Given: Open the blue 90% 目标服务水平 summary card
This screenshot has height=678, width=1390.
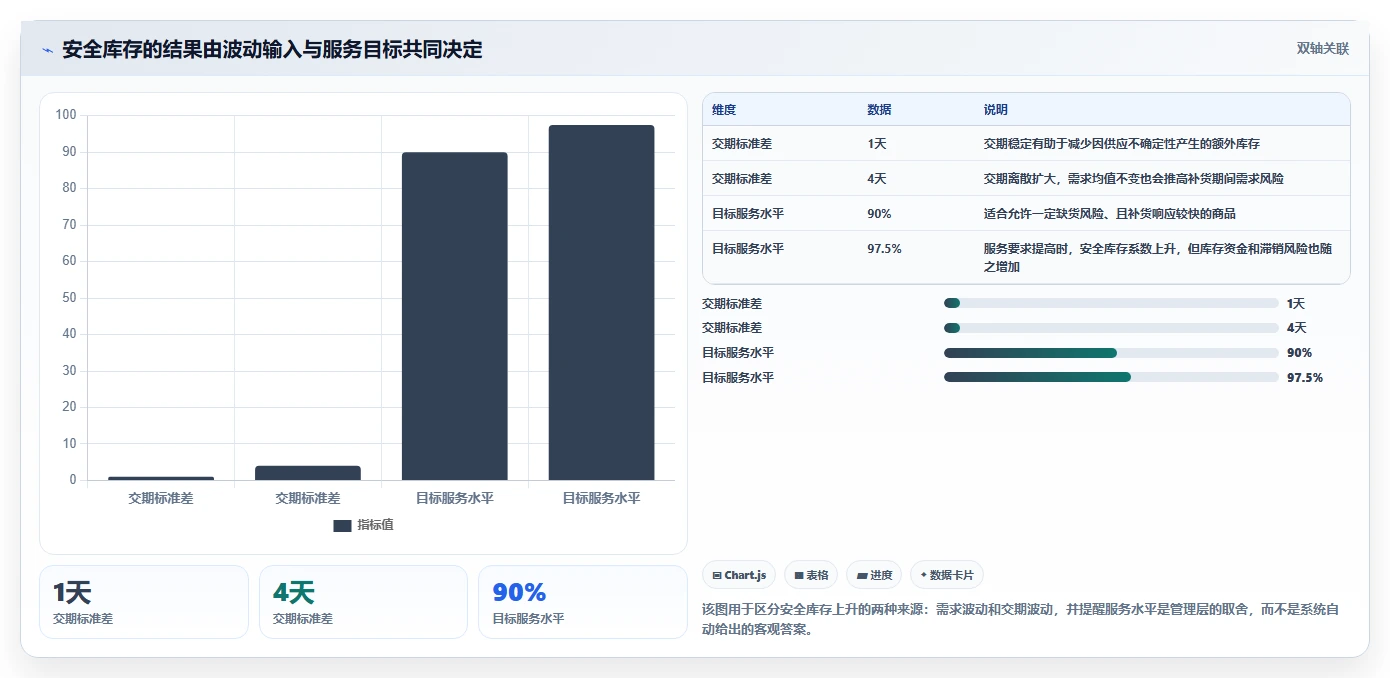Looking at the screenshot, I should [583, 602].
